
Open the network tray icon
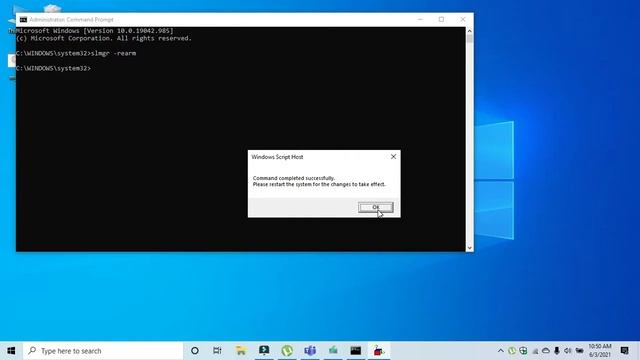tap(535, 351)
